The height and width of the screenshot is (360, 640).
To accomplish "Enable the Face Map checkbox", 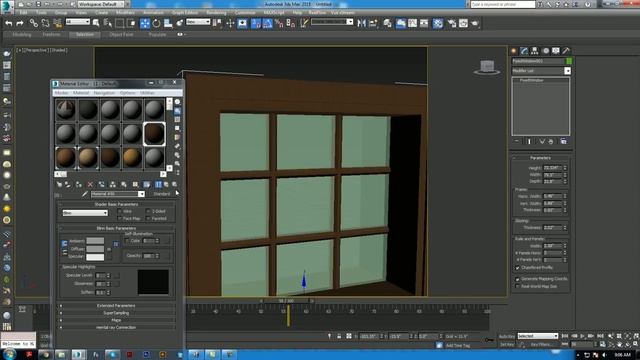I will click(120, 219).
